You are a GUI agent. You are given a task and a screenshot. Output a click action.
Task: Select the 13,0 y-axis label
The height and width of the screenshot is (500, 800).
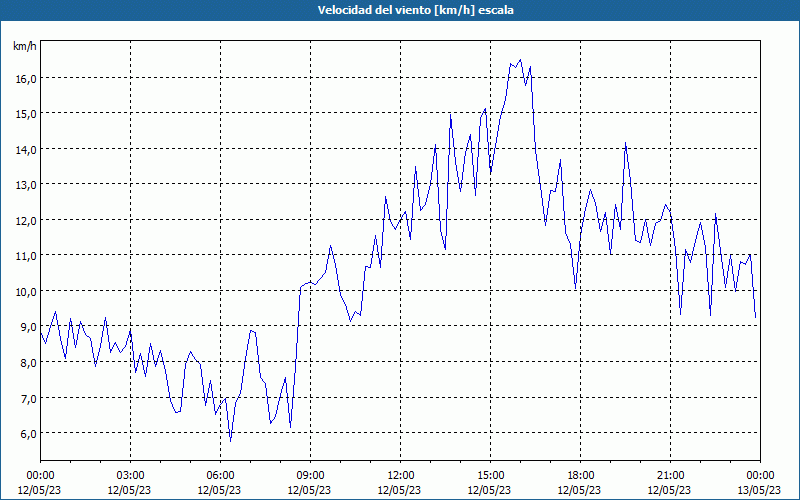(26, 185)
